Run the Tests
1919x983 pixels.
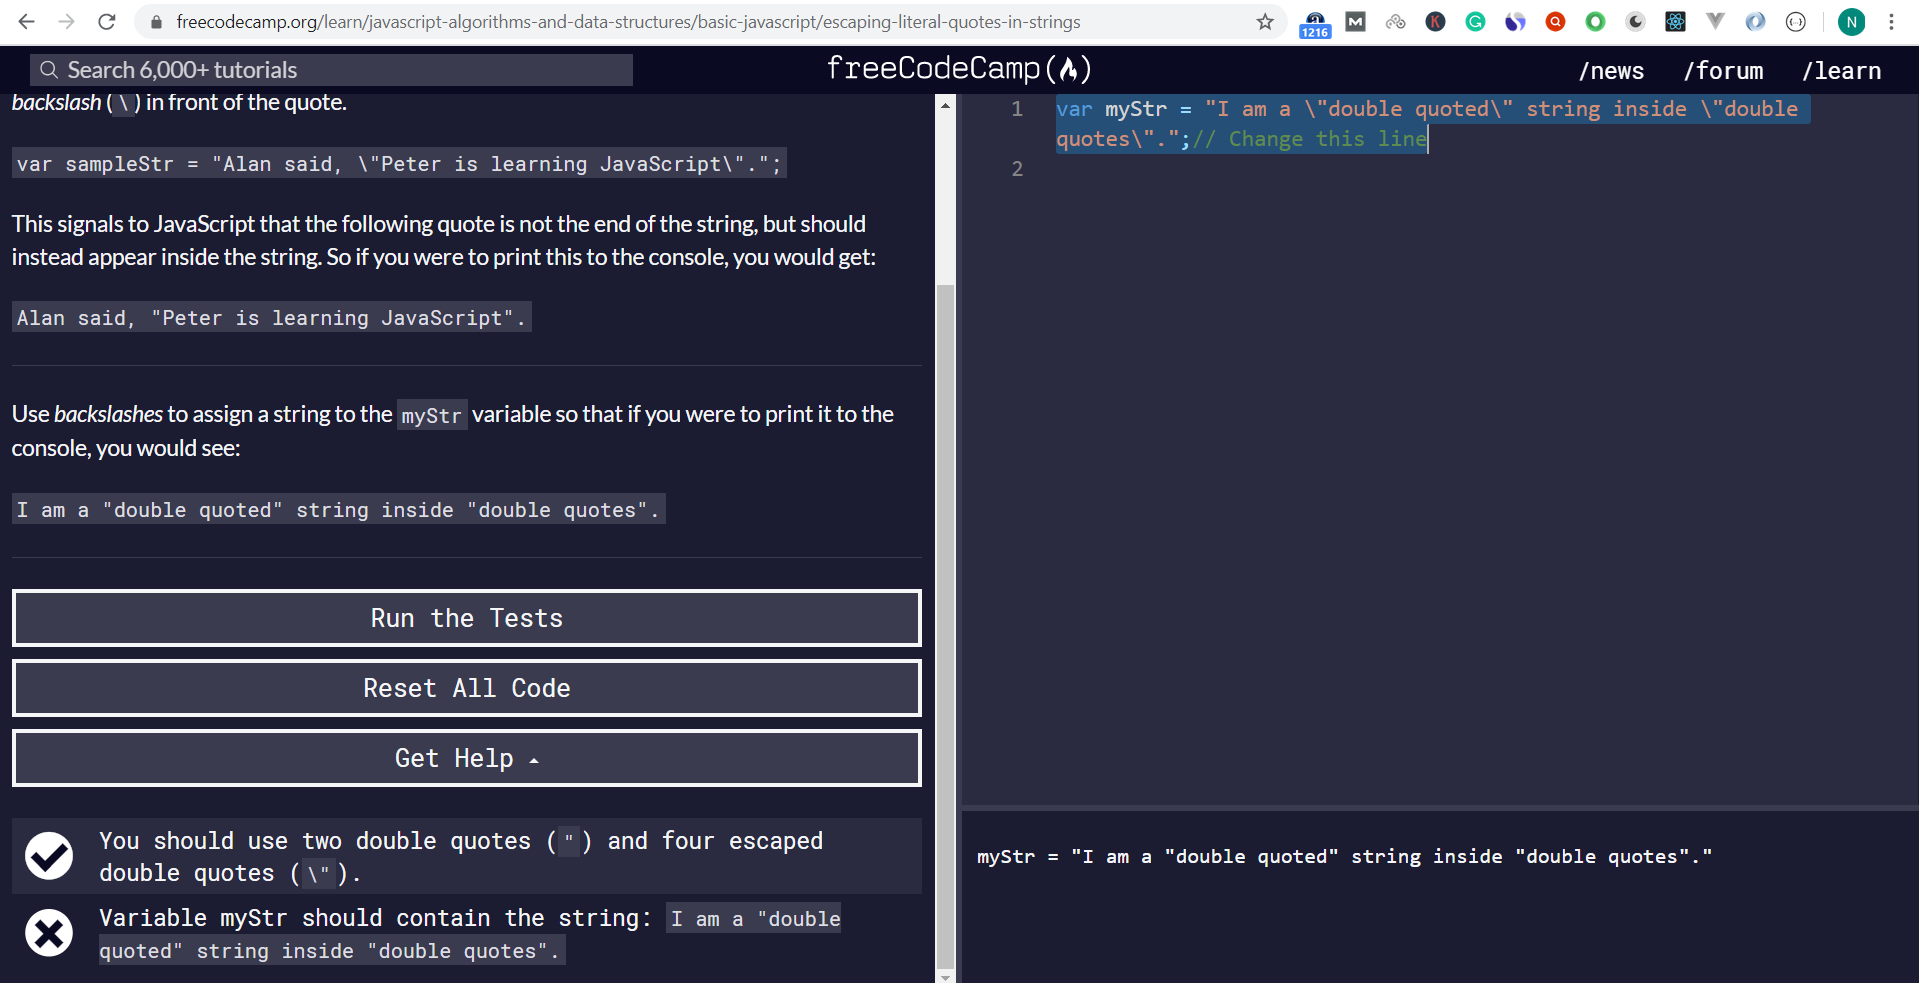tap(467, 618)
